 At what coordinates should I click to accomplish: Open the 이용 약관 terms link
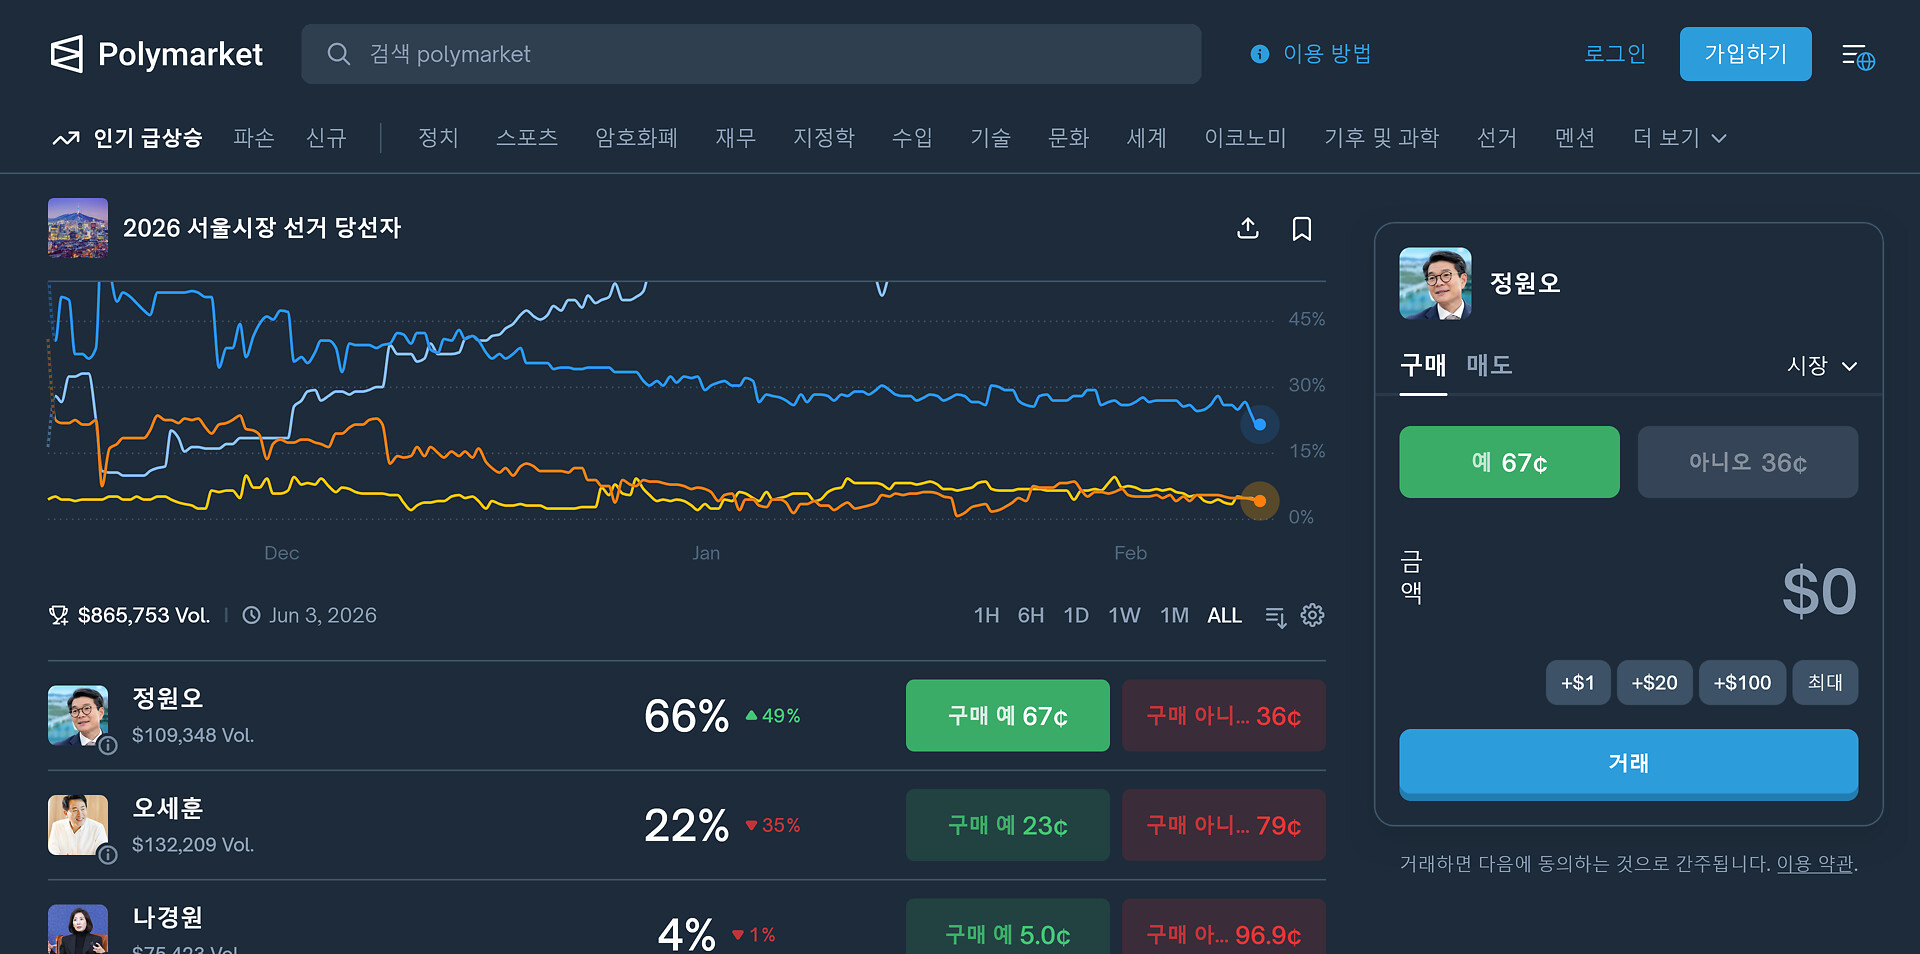[x=1815, y=864]
